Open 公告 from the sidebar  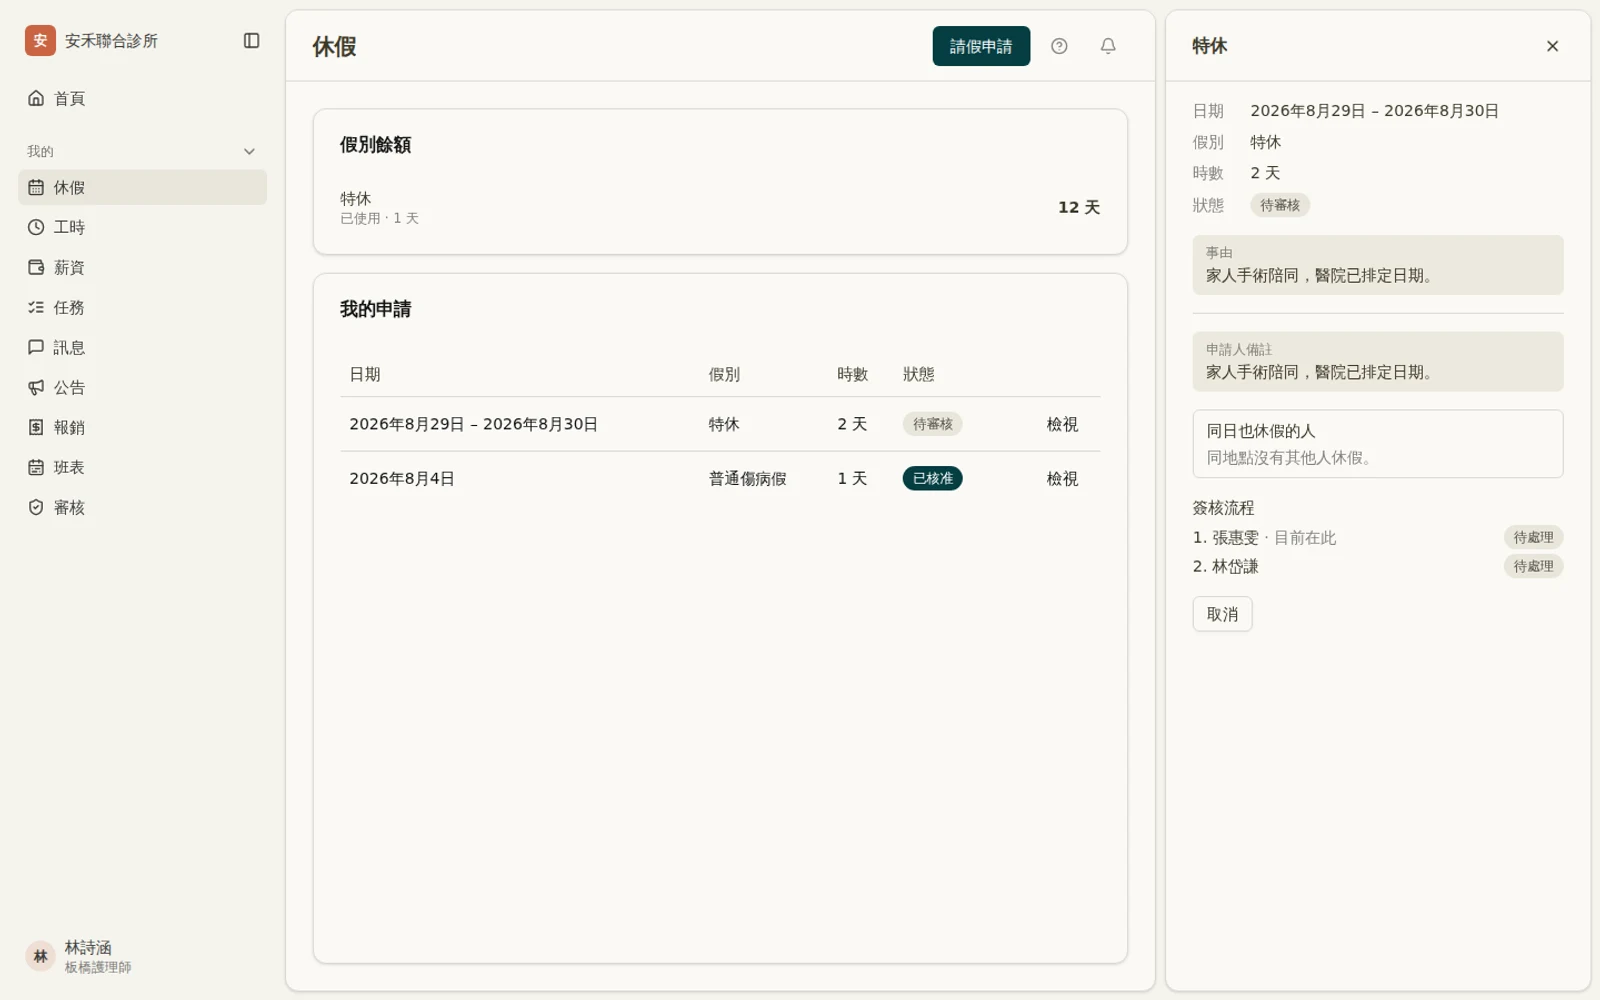pyautogui.click(x=142, y=387)
